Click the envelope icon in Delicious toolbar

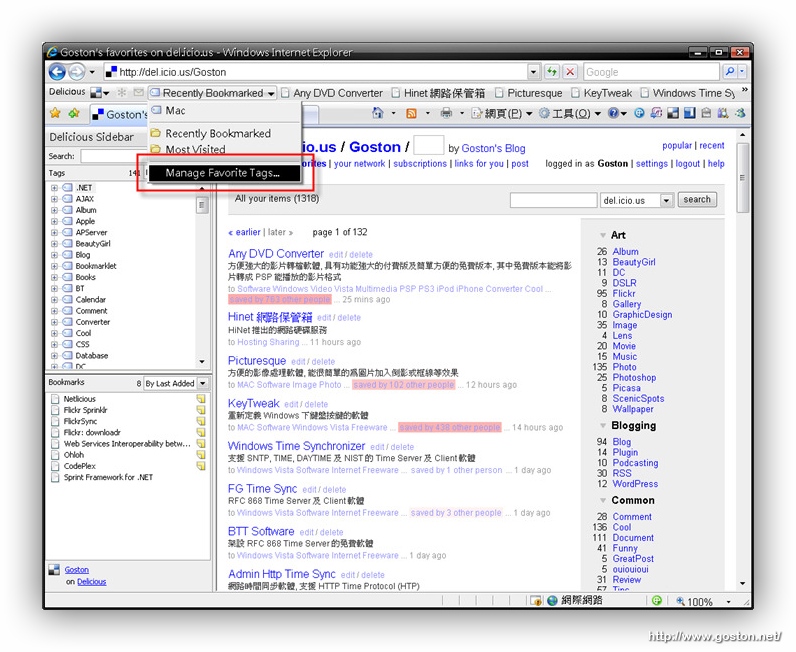coord(139,92)
